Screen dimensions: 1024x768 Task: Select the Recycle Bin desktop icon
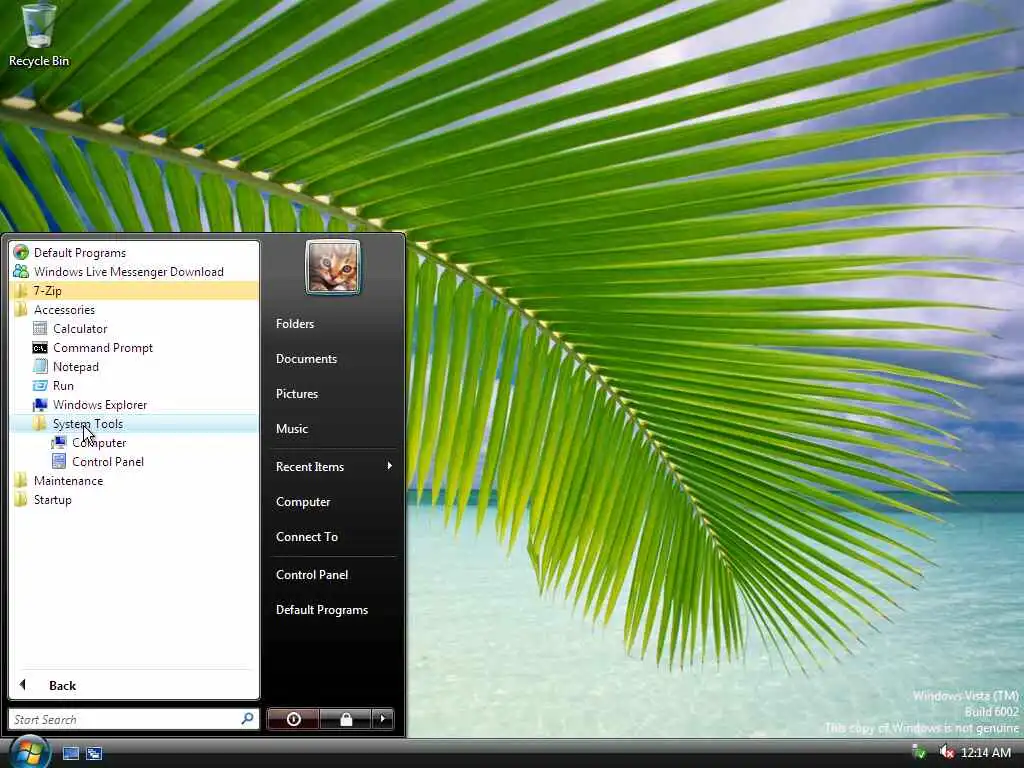pyautogui.click(x=39, y=35)
